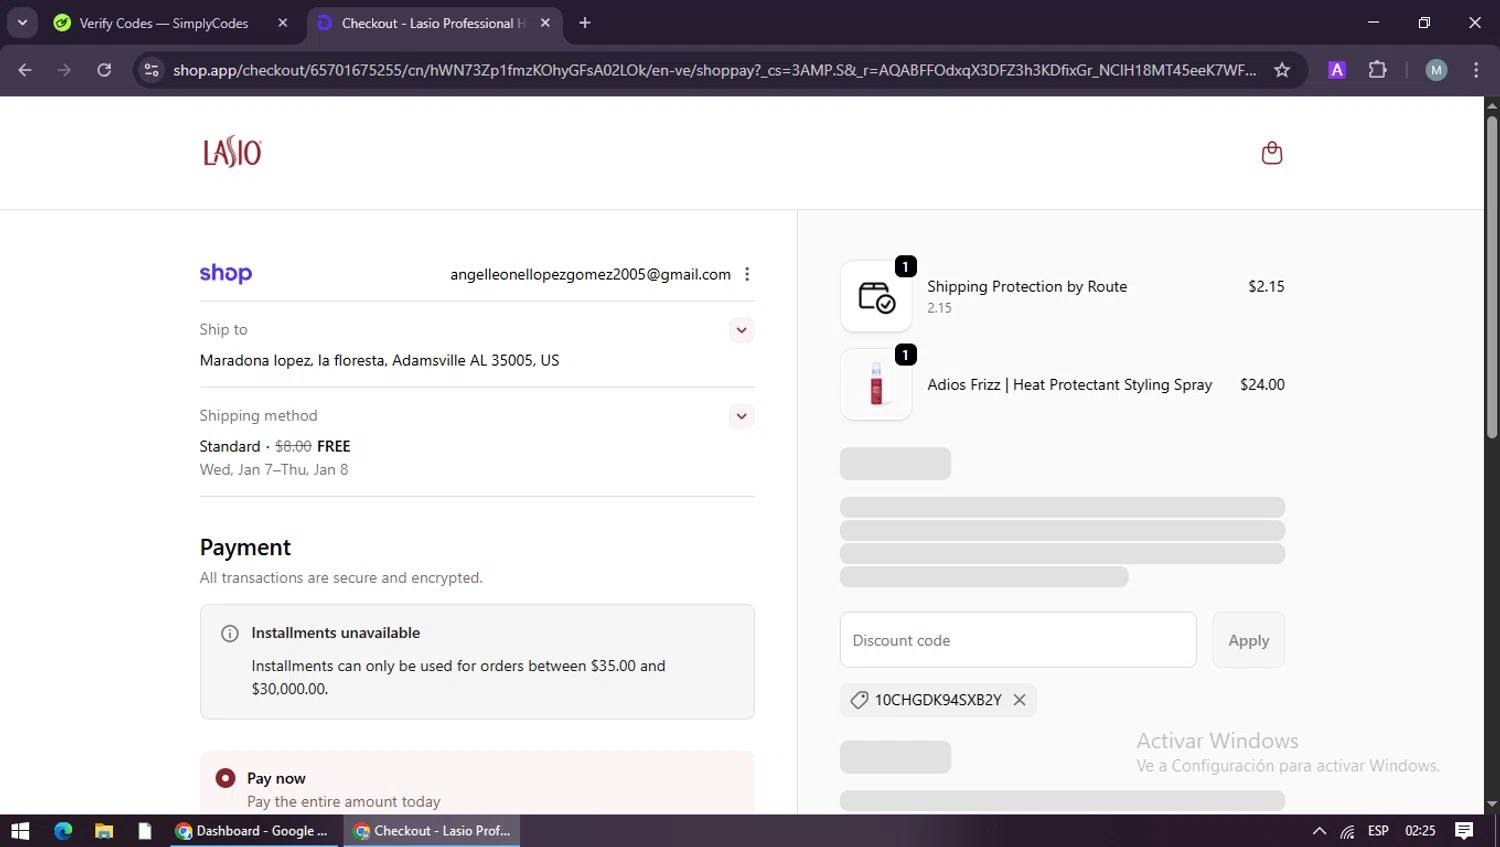Select the Pay now radio option
1500x847 pixels.
226,778
